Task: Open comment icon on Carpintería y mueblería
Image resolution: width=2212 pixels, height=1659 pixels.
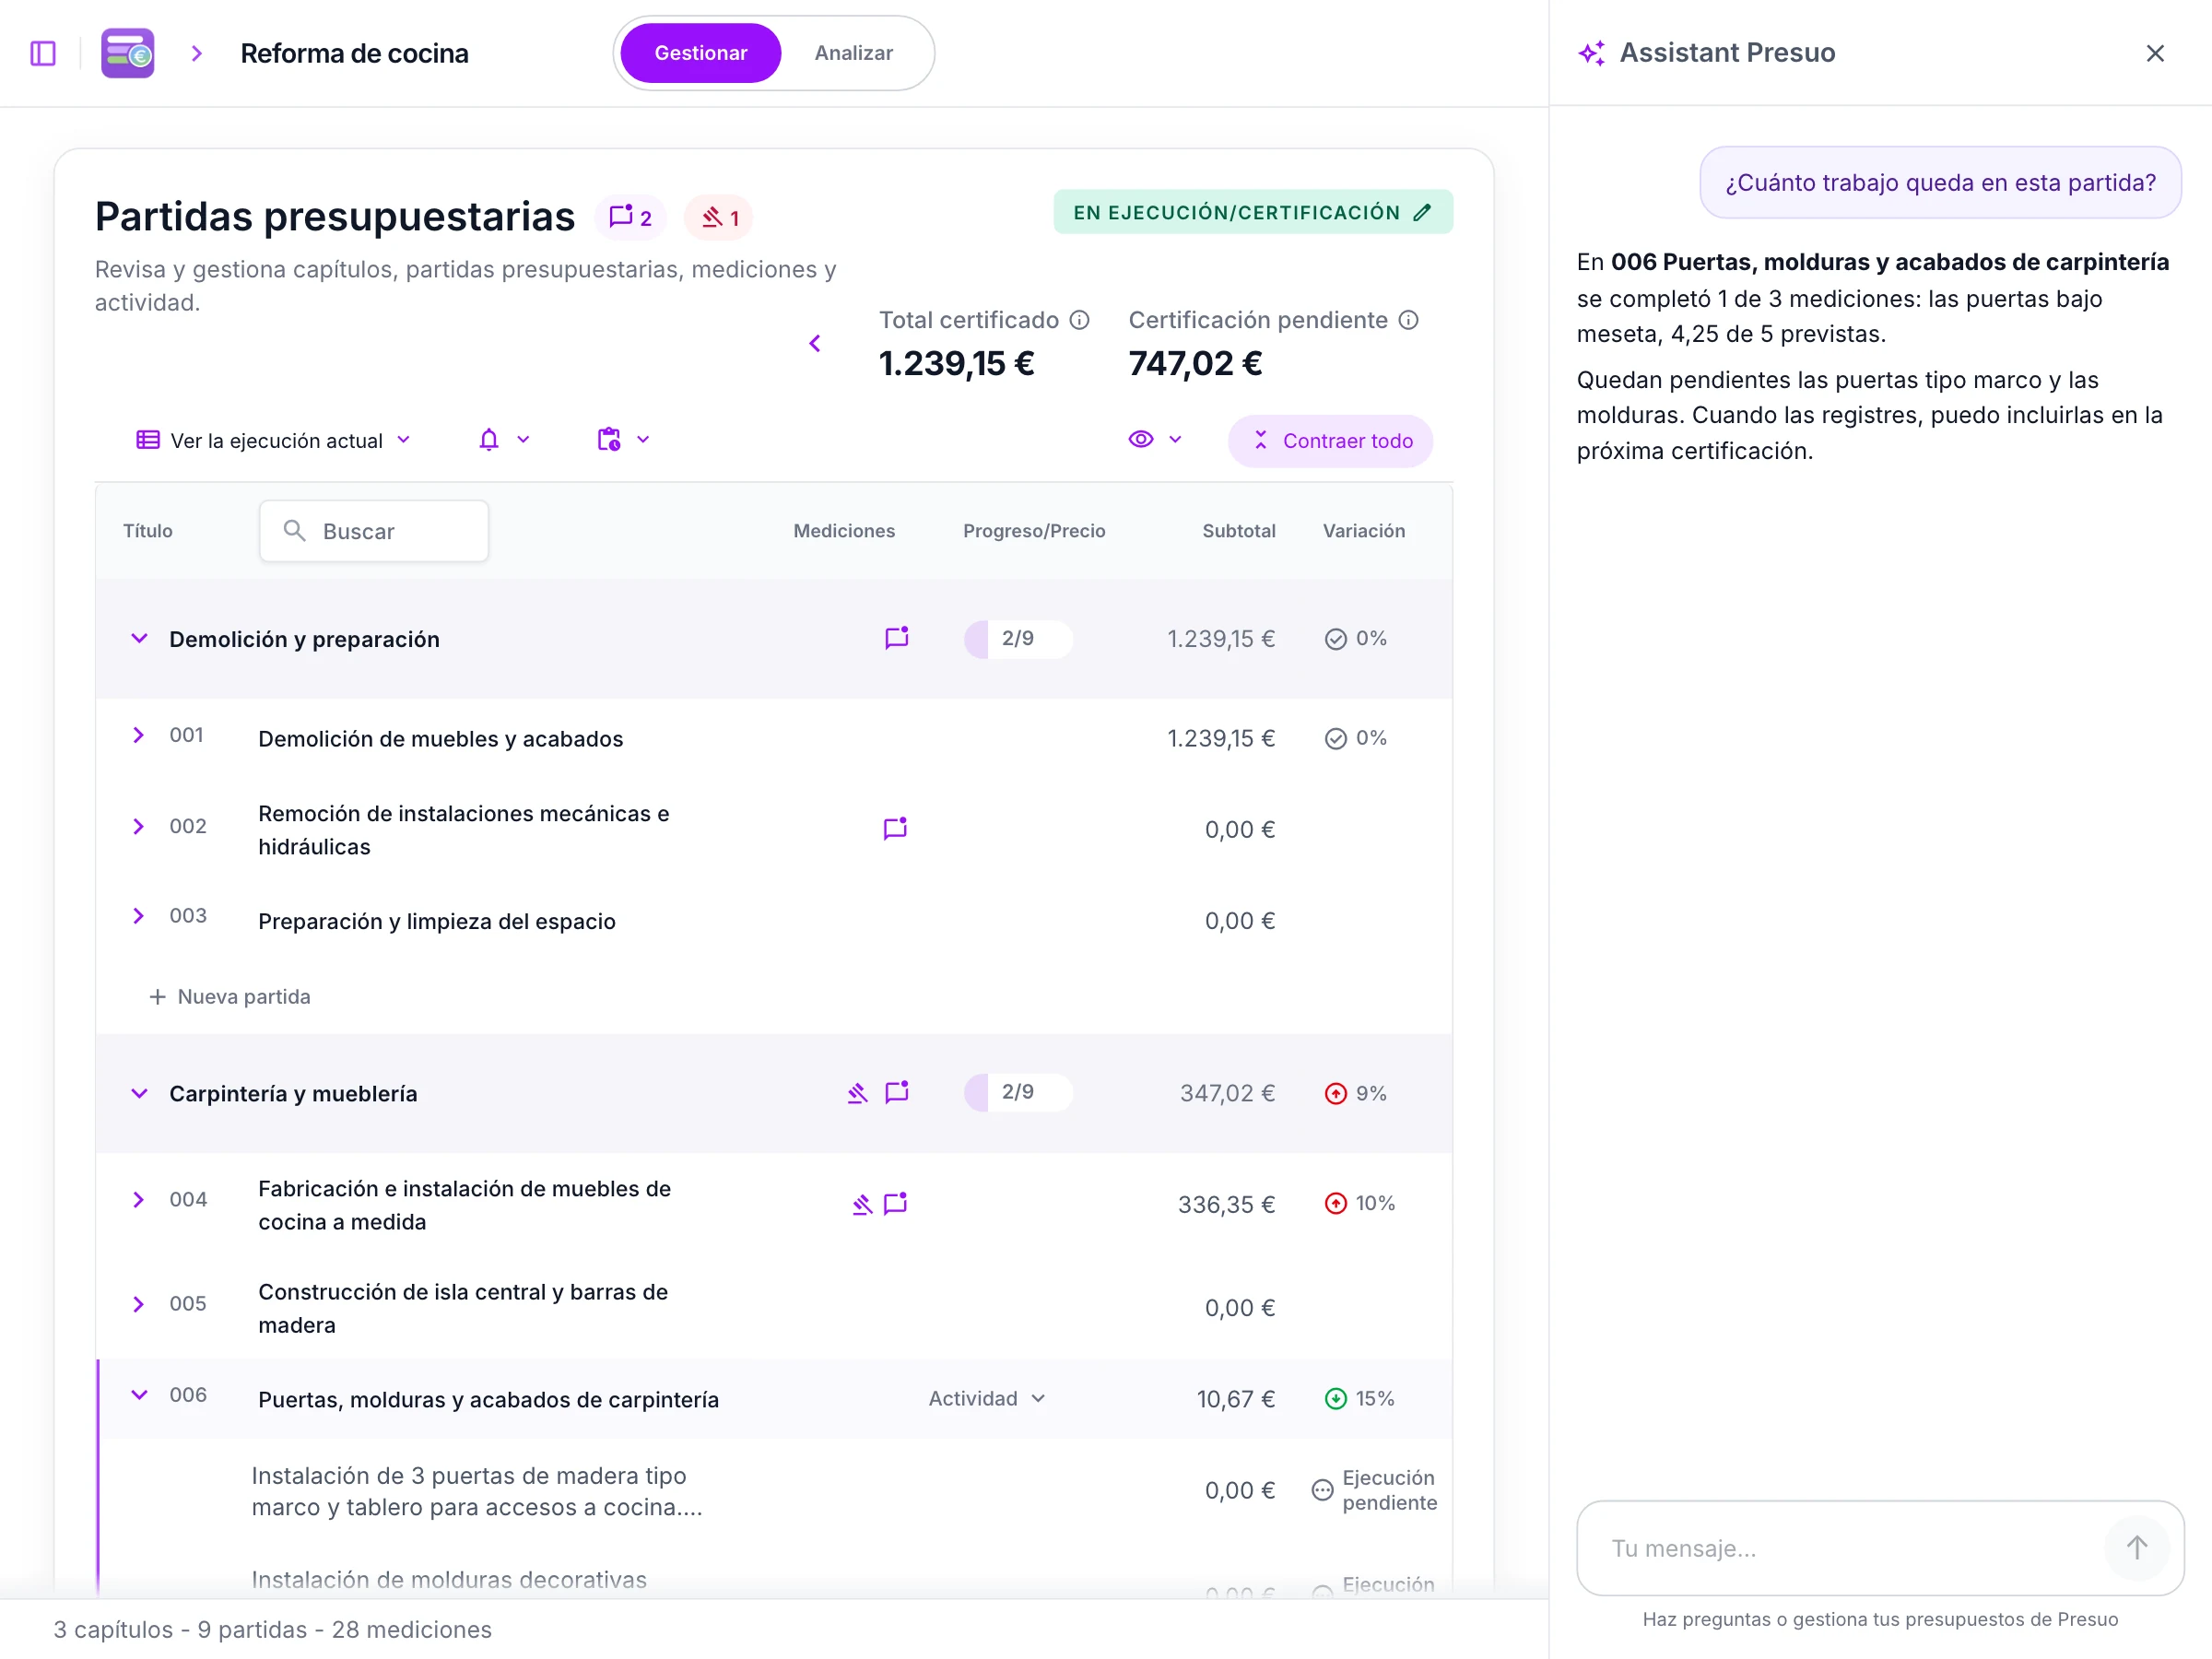Action: click(897, 1092)
